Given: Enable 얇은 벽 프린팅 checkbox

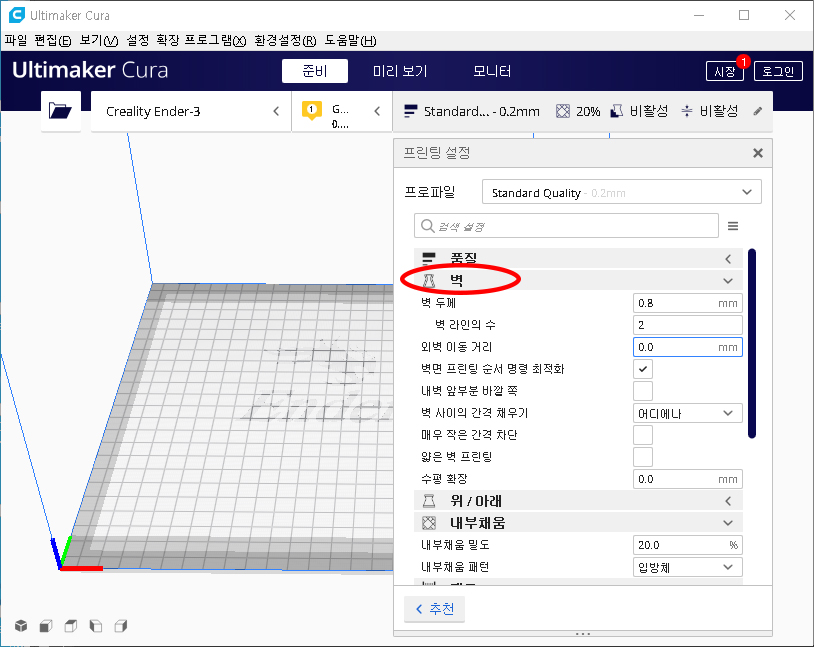Looking at the screenshot, I should [643, 457].
